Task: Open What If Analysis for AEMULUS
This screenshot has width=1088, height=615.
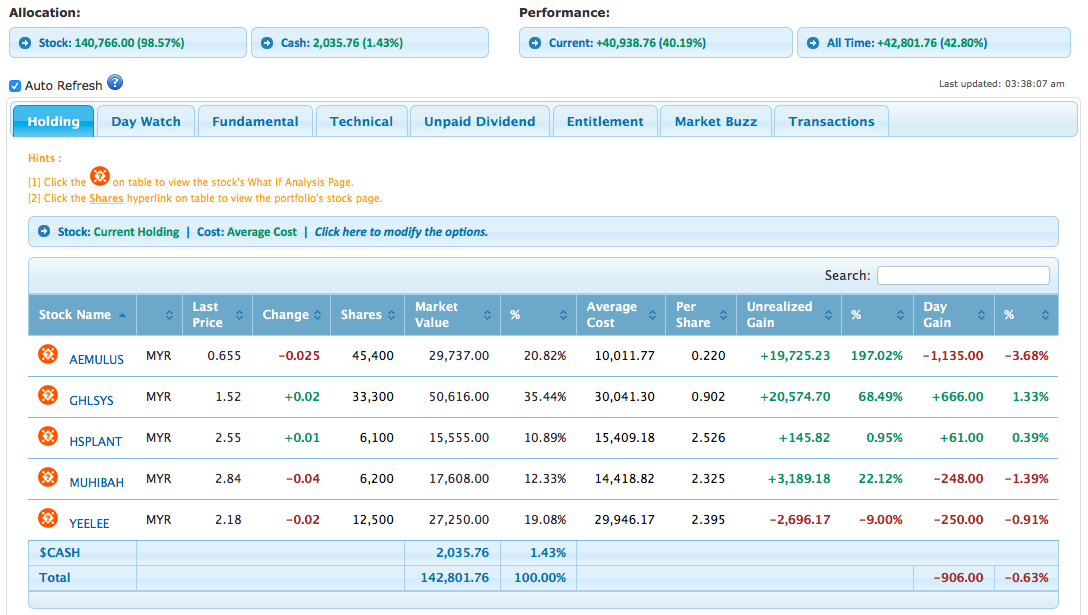Action: pyautogui.click(x=48, y=354)
